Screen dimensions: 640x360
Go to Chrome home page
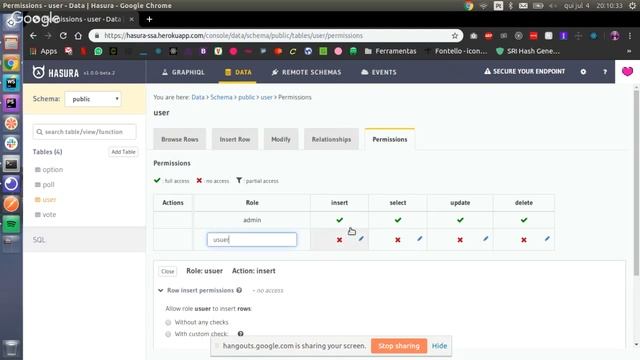78,36
